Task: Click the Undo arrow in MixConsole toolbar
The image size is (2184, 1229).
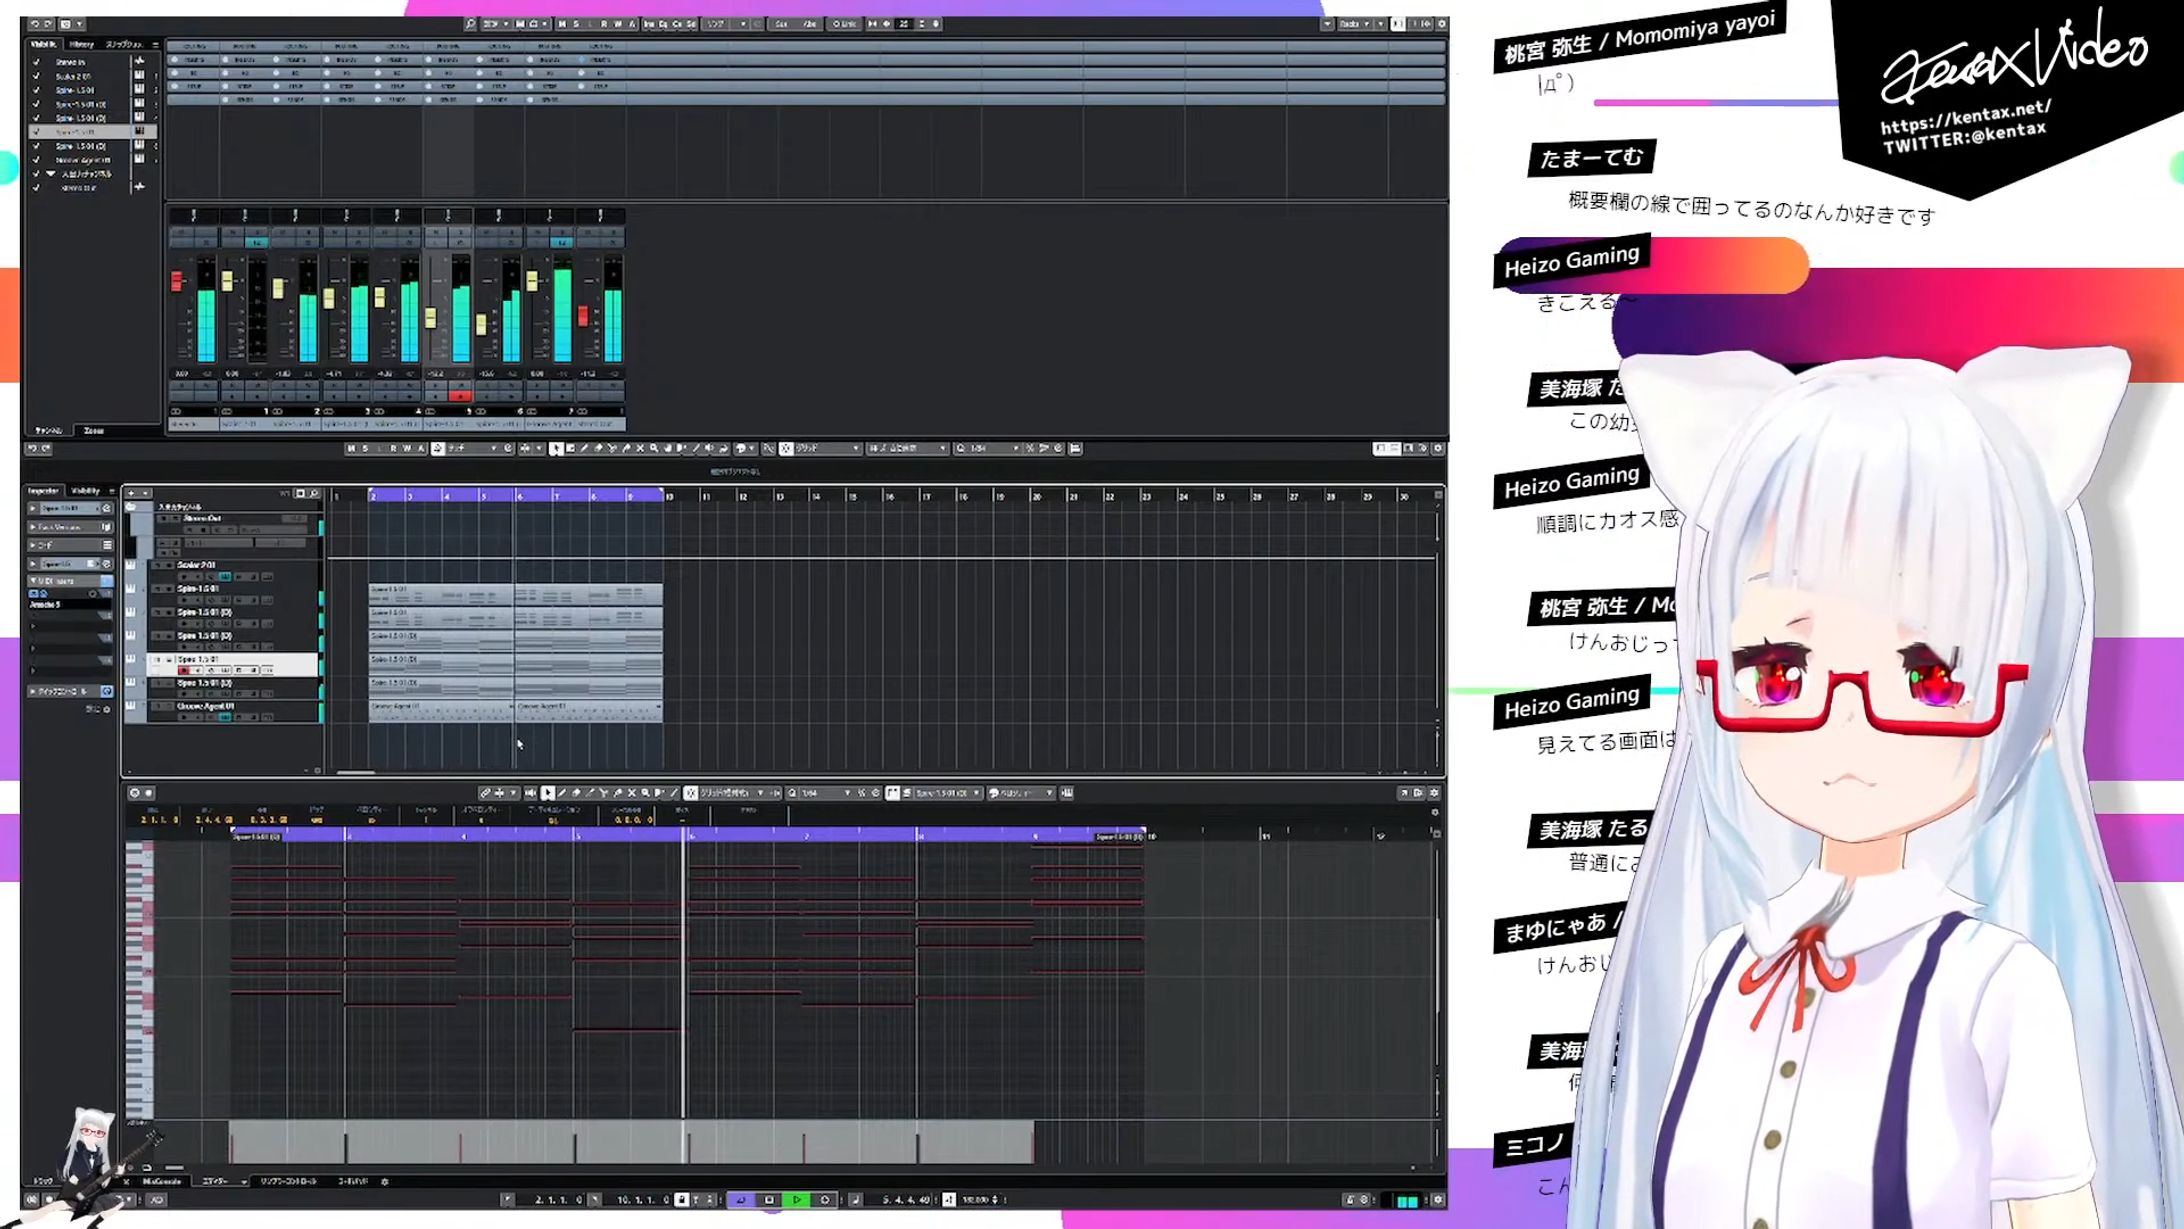Action: pos(34,24)
